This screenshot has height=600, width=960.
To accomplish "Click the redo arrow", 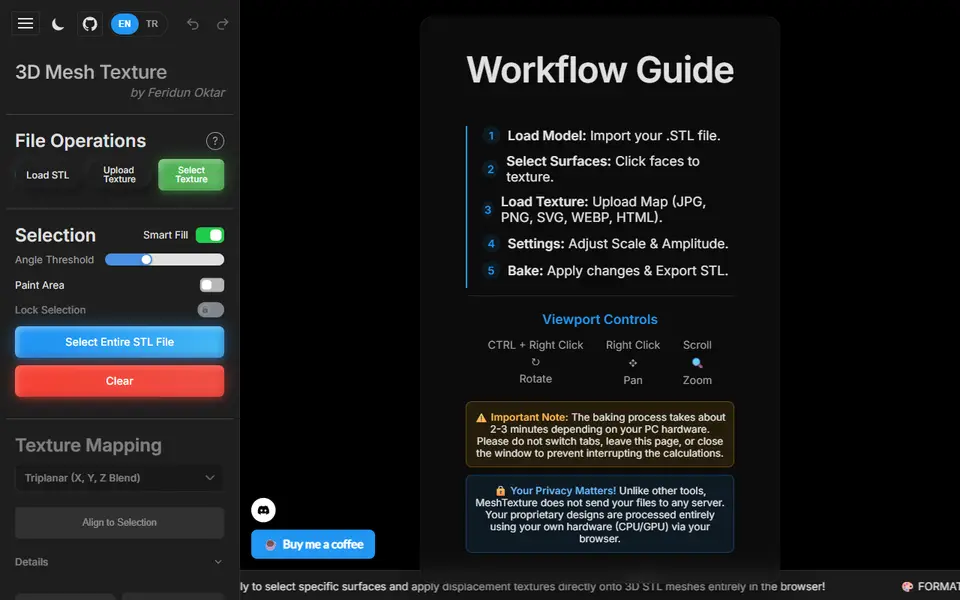I will coord(222,24).
